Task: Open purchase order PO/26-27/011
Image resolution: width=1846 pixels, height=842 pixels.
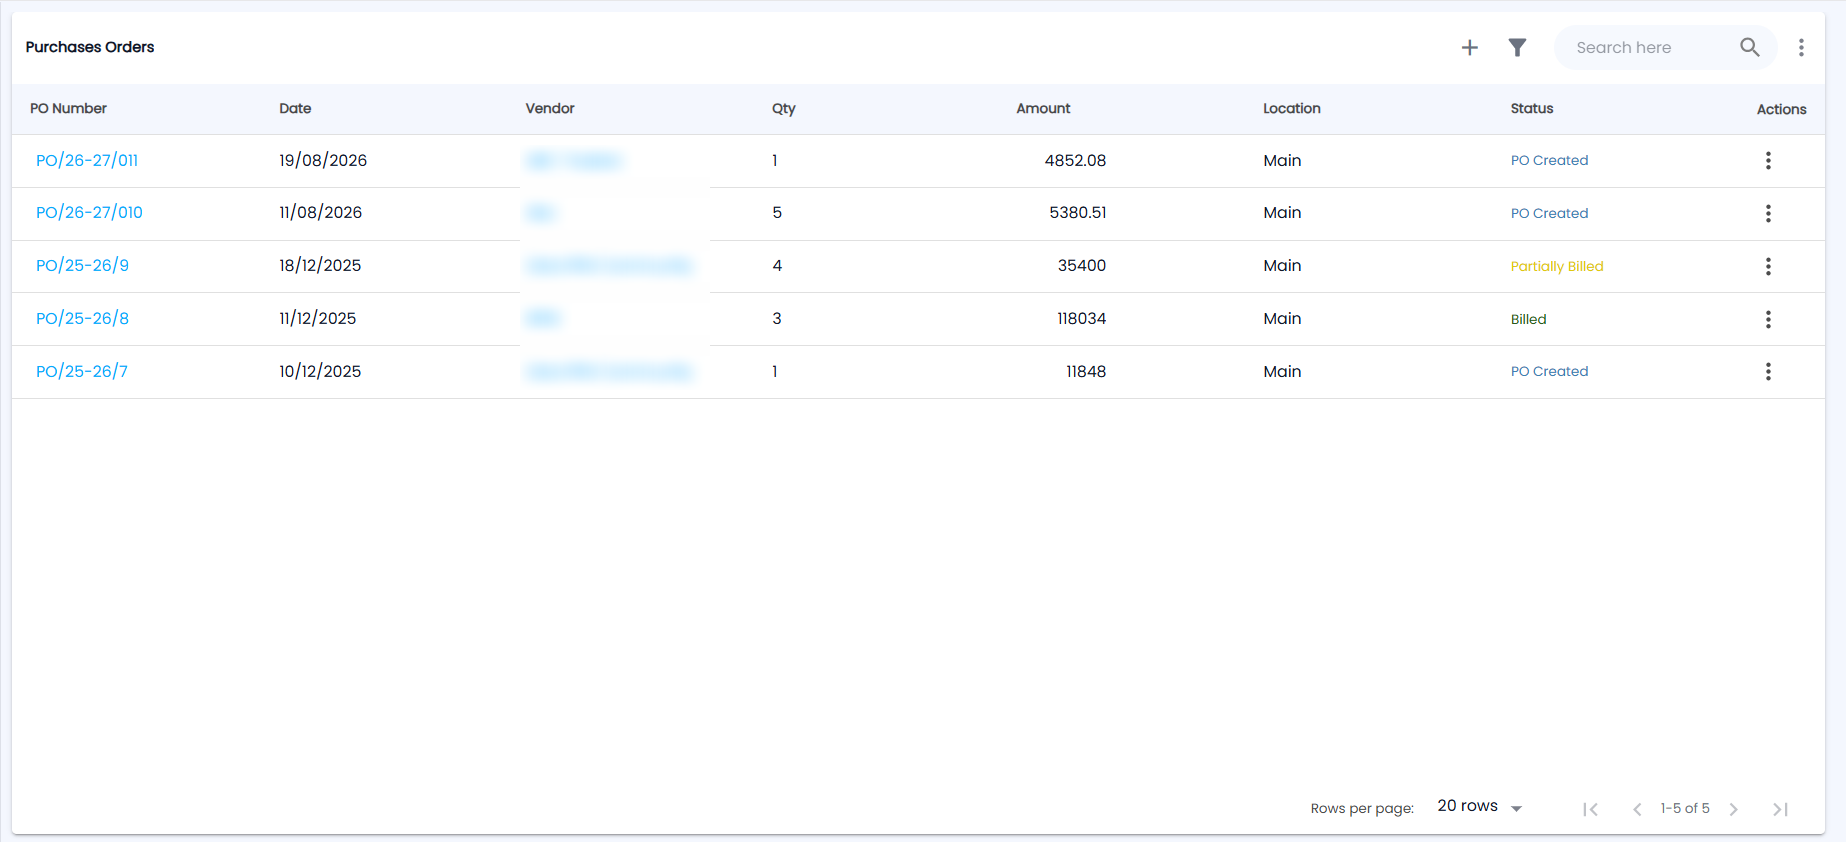Action: pos(87,160)
